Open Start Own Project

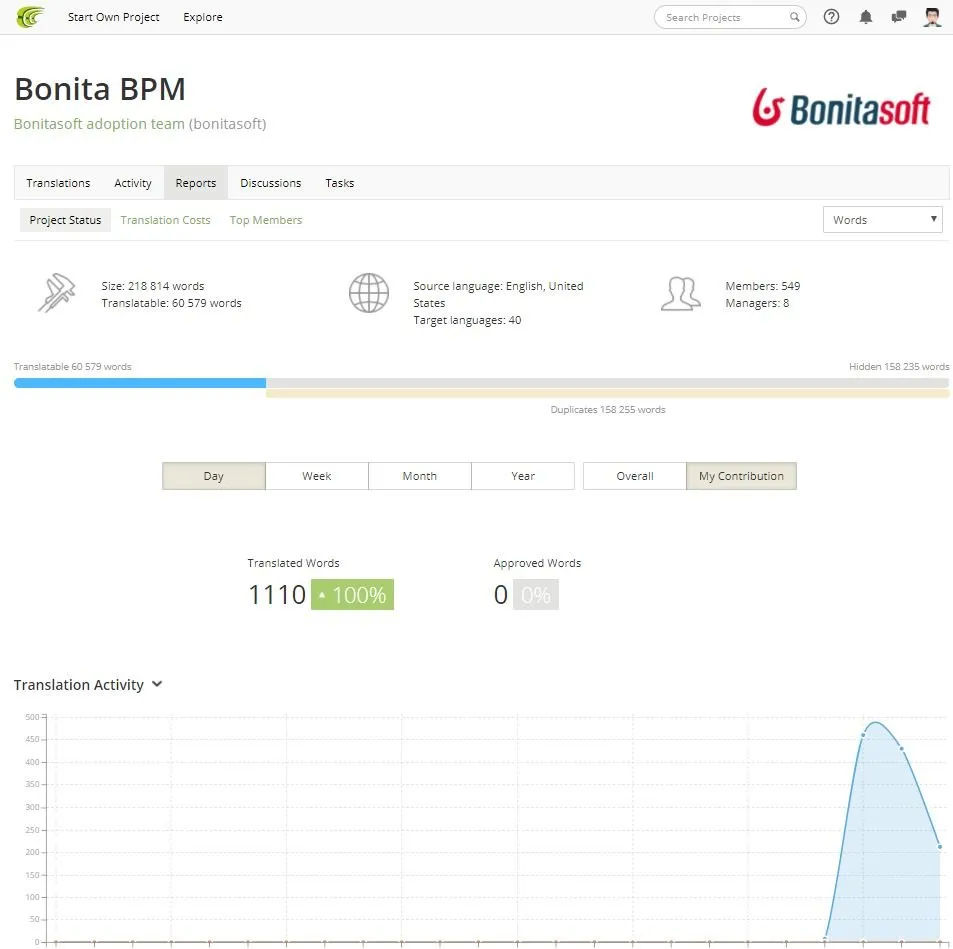[114, 17]
